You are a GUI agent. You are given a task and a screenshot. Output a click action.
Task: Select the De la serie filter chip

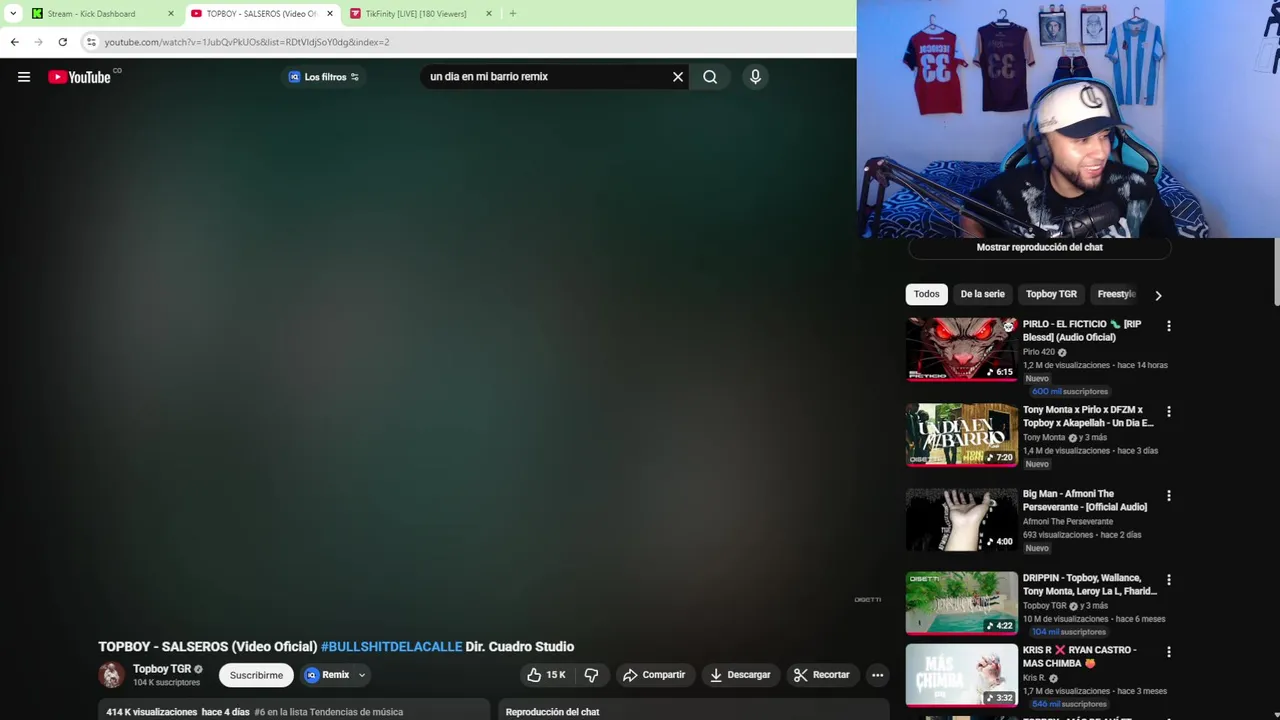982,294
